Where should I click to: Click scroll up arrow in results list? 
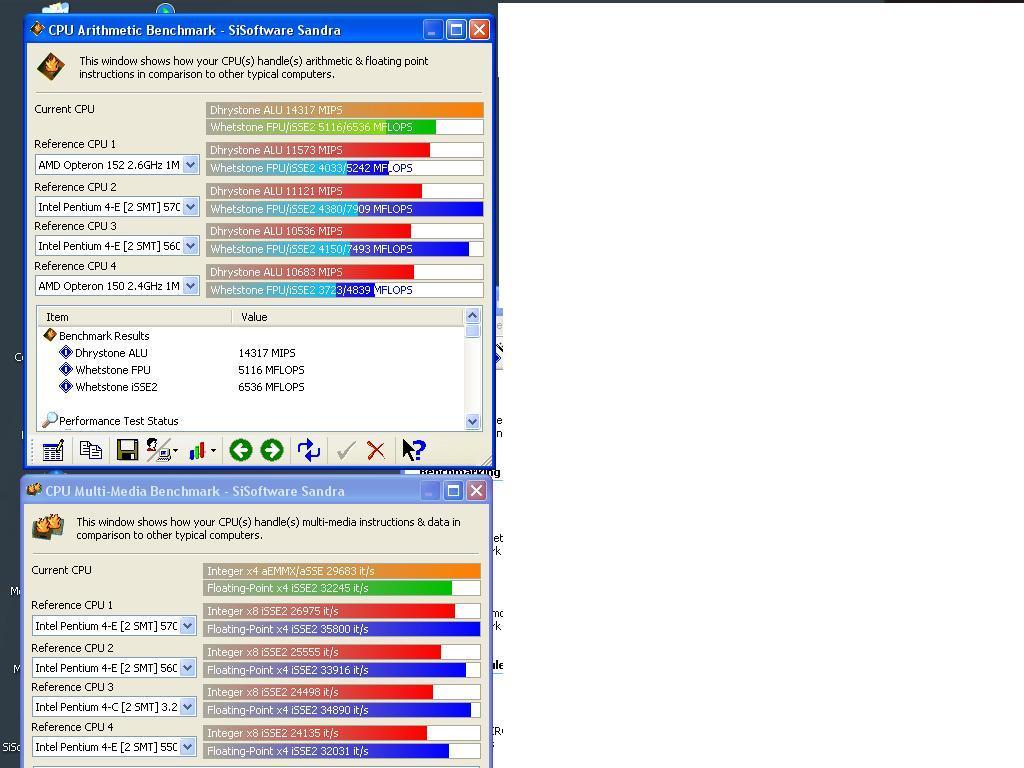(472, 316)
